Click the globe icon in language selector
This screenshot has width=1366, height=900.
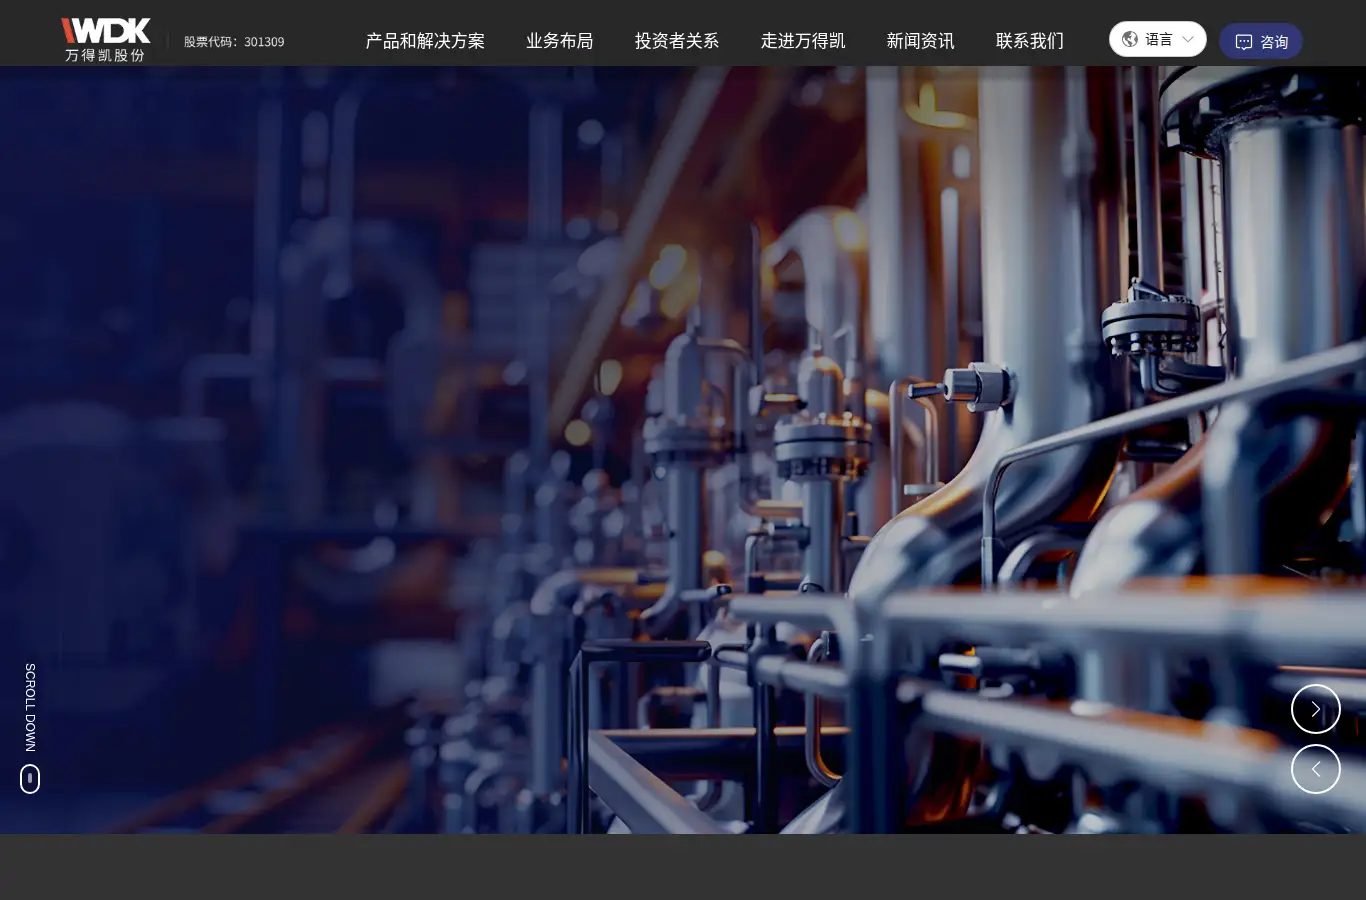coord(1130,39)
